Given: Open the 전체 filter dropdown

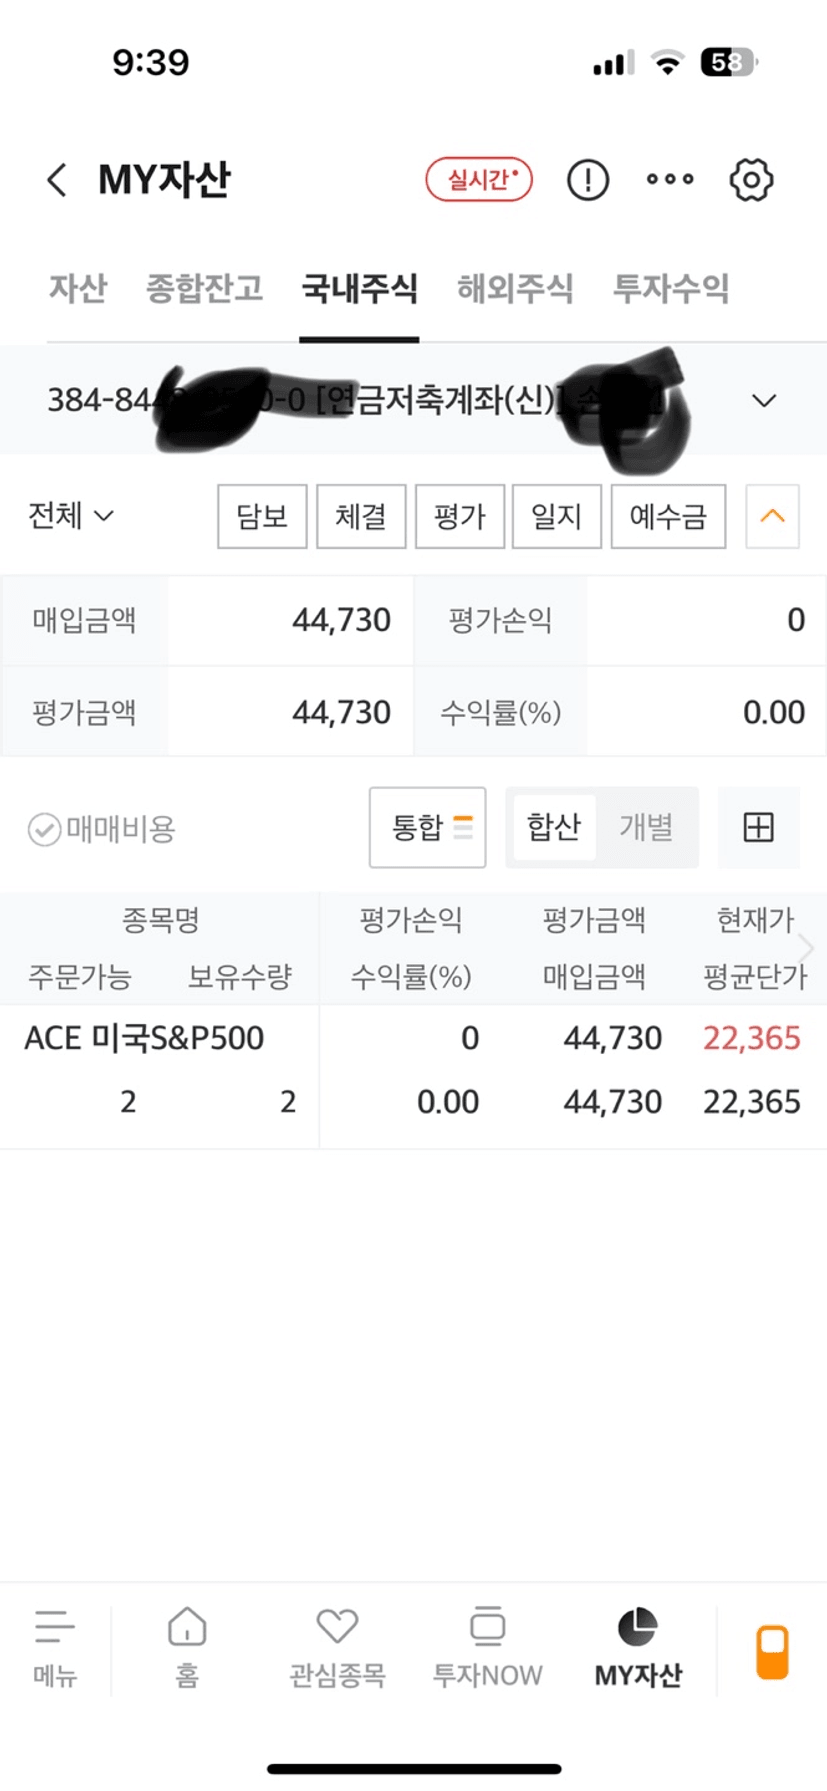Looking at the screenshot, I should 71,516.
